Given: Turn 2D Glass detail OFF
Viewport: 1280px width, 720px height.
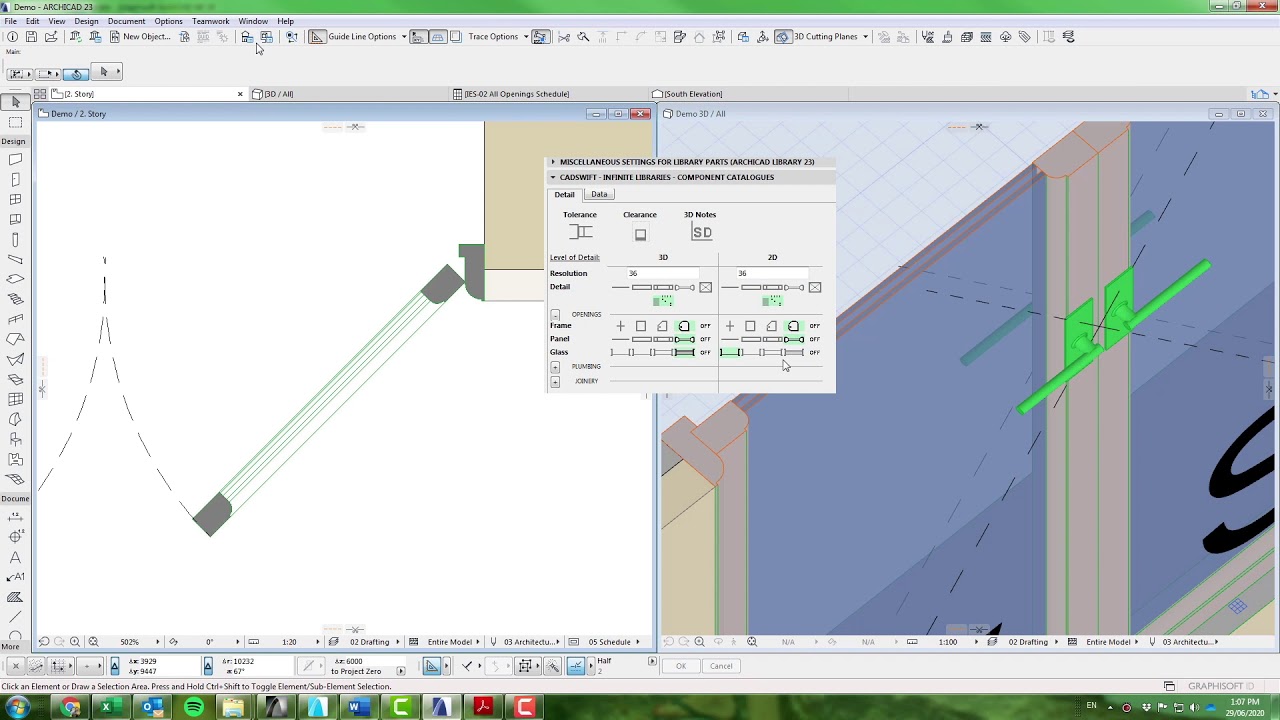Looking at the screenshot, I should coord(814,352).
